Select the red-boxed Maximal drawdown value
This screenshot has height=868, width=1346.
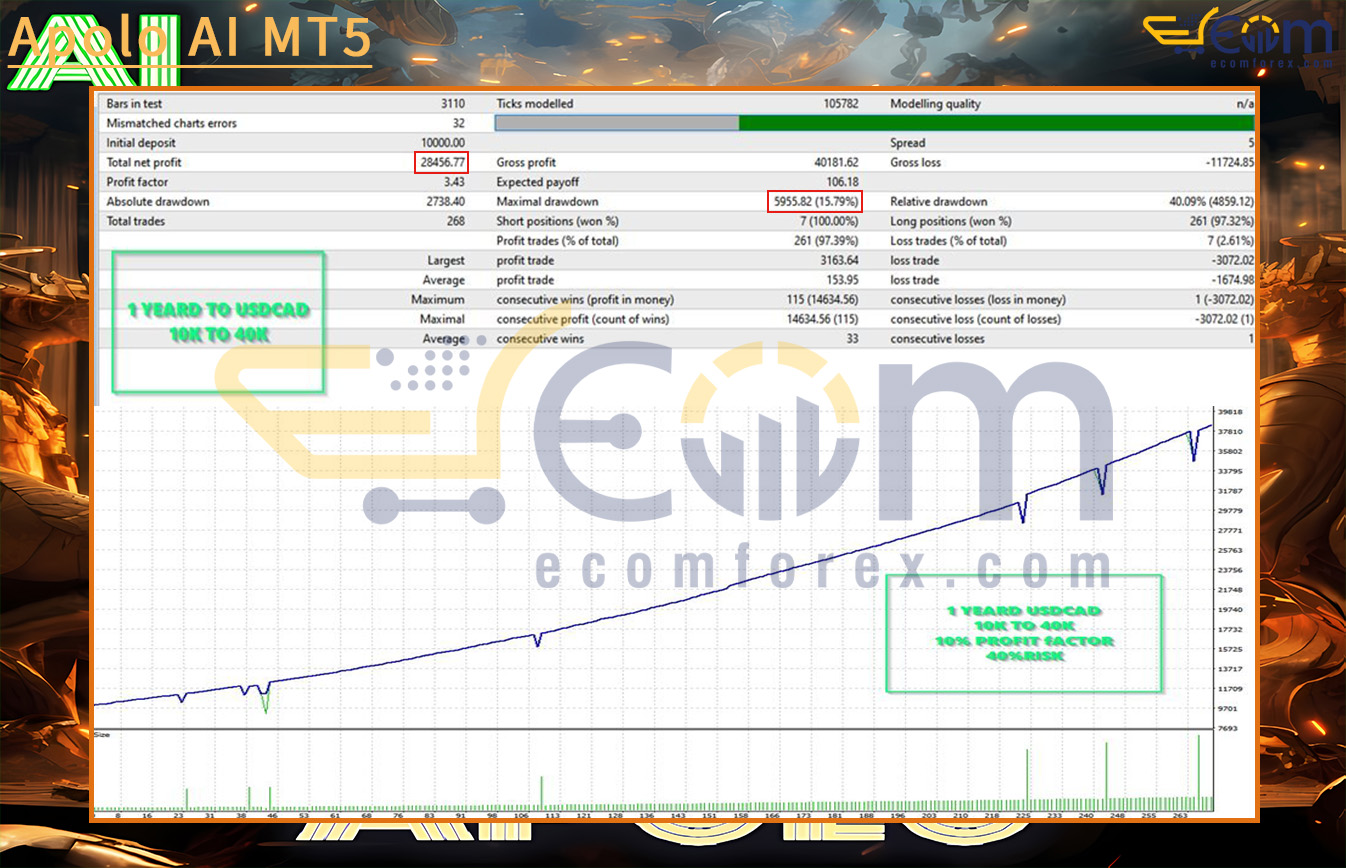pos(814,201)
